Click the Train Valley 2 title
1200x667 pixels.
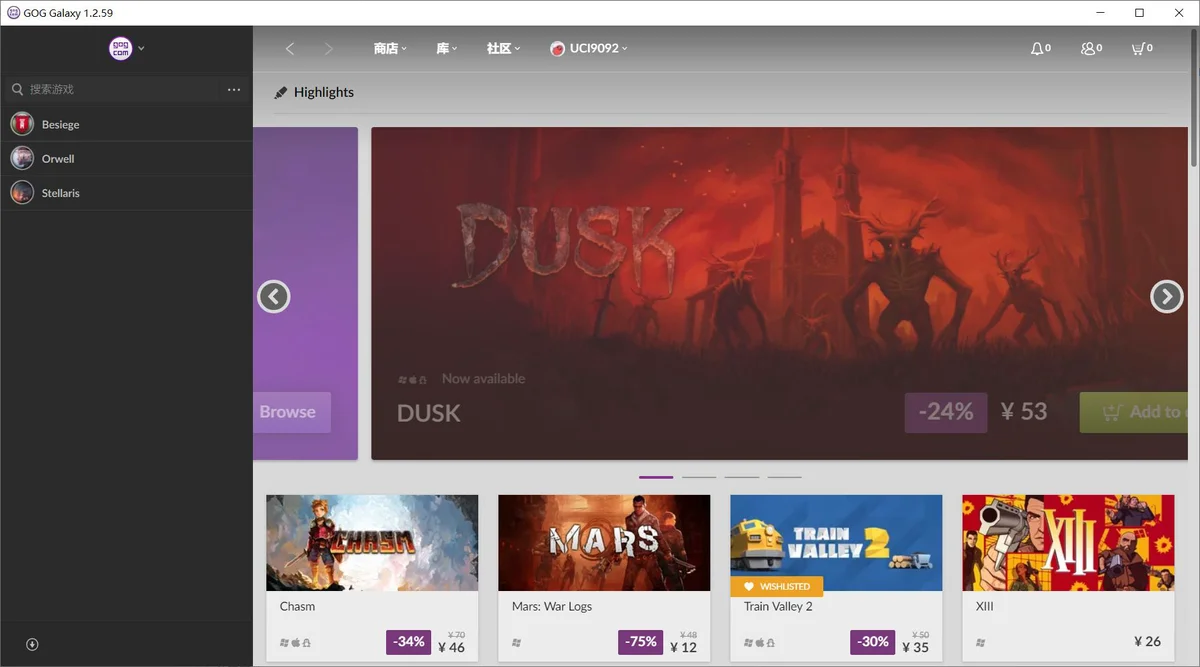pyautogui.click(x=778, y=606)
